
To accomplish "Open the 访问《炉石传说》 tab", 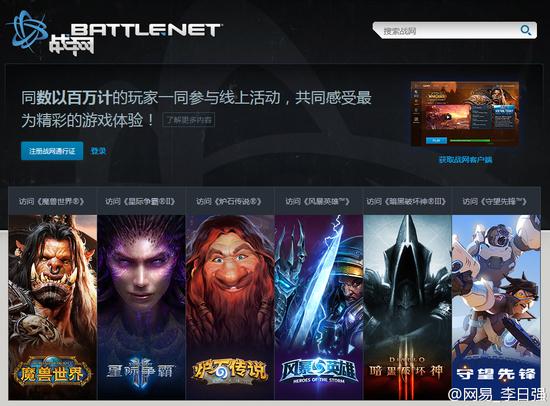I will (x=229, y=201).
